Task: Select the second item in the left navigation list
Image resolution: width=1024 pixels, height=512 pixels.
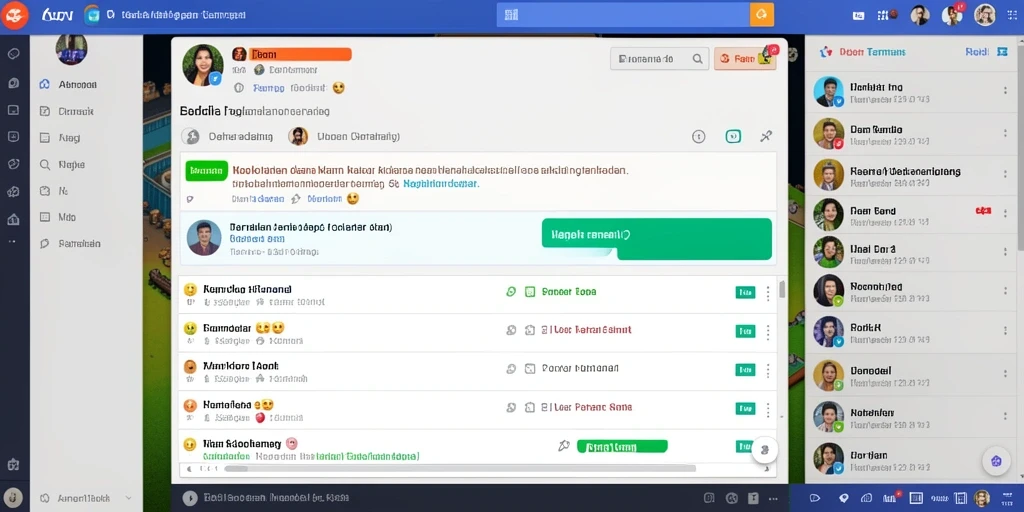Action: (x=68, y=112)
